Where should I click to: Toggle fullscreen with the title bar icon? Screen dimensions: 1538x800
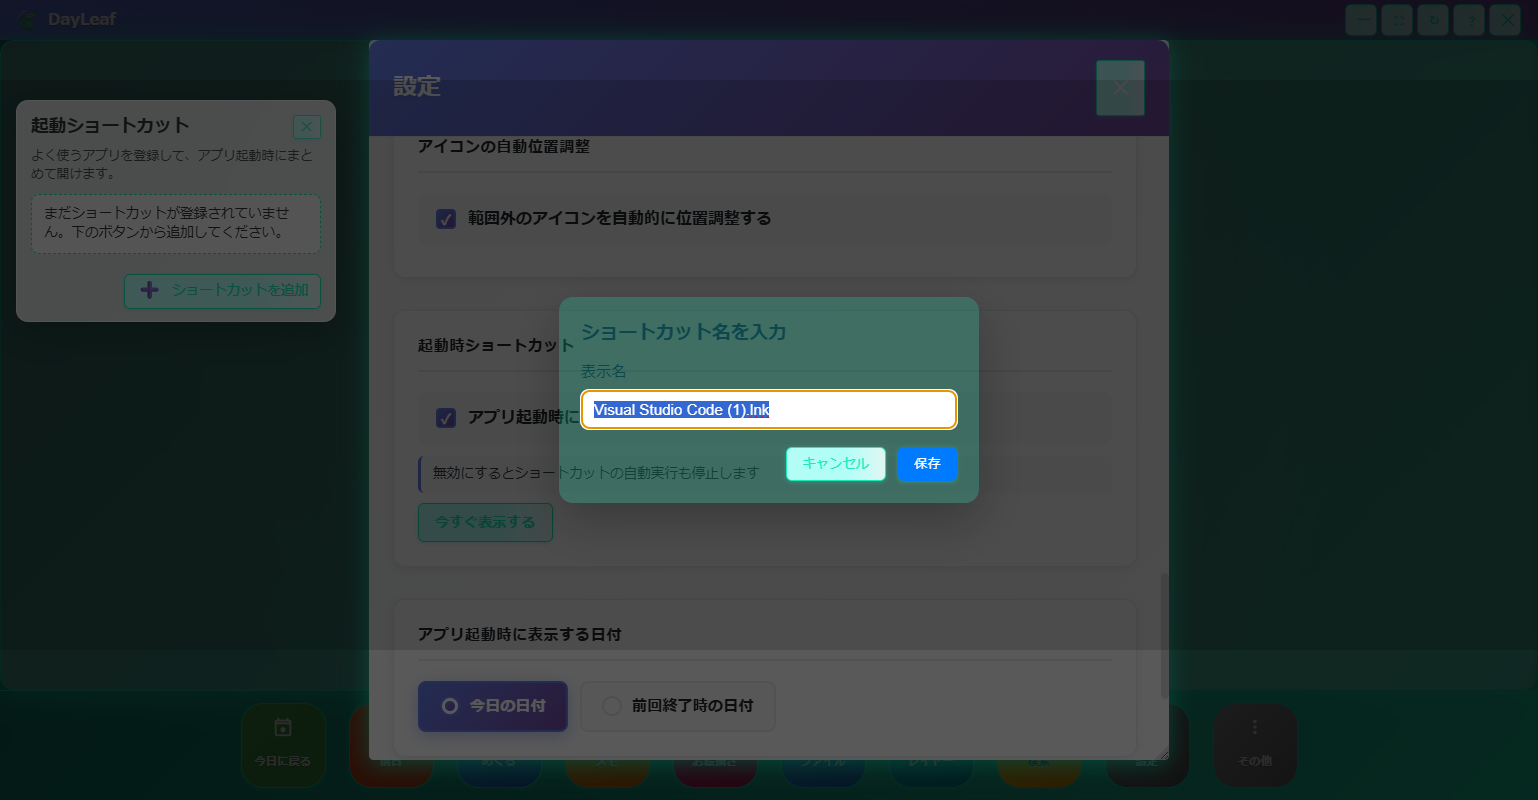[x=1396, y=19]
